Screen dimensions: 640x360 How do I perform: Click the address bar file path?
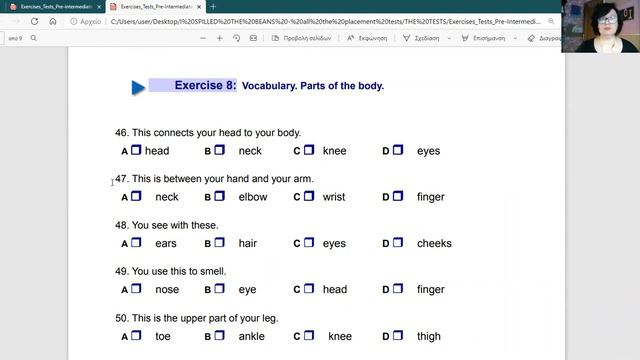325,21
